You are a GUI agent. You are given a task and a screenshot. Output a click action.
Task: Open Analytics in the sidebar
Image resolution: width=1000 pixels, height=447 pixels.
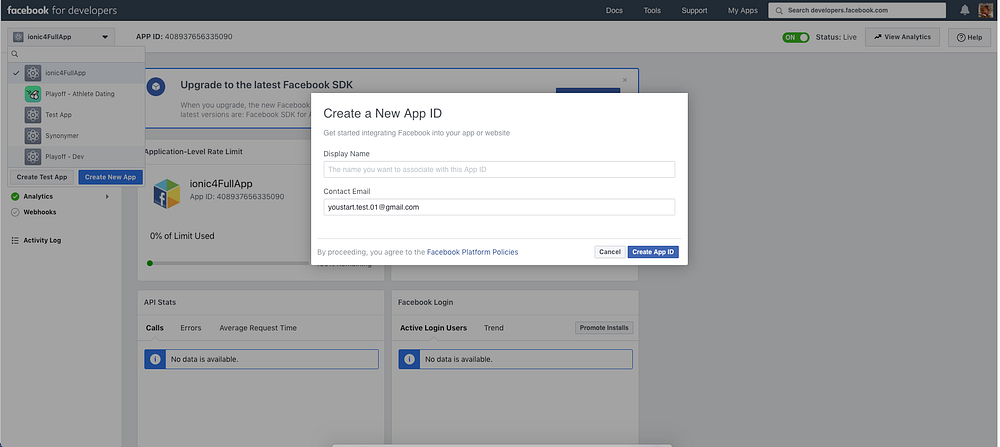click(38, 196)
